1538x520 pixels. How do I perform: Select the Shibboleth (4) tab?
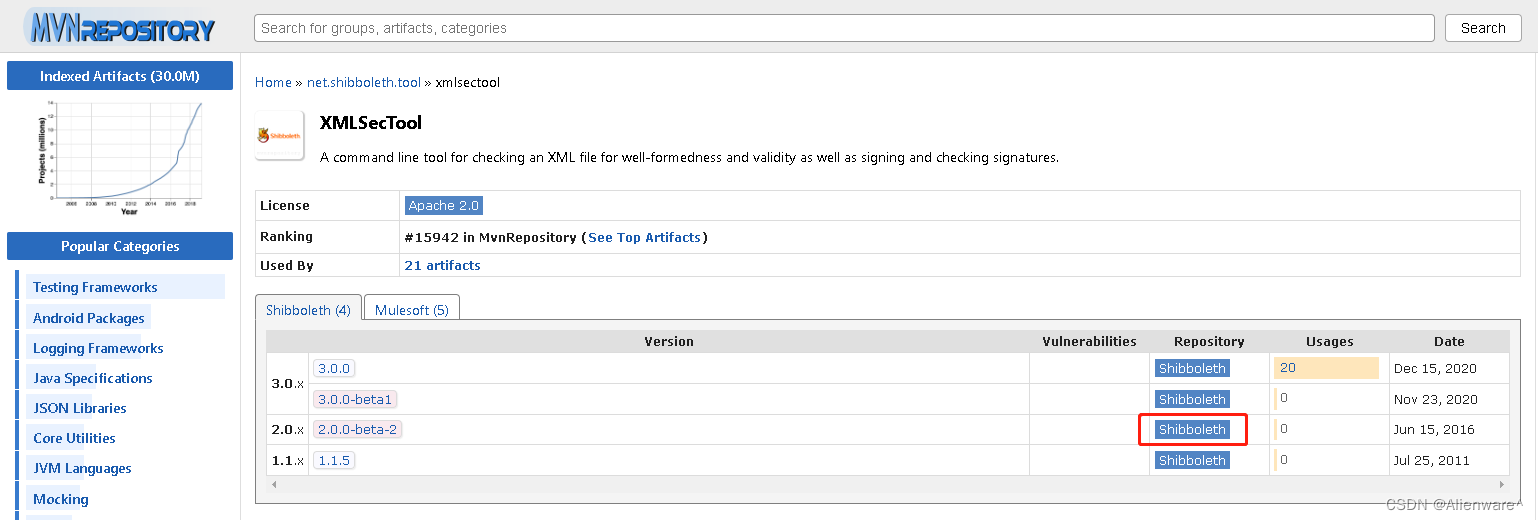point(308,310)
